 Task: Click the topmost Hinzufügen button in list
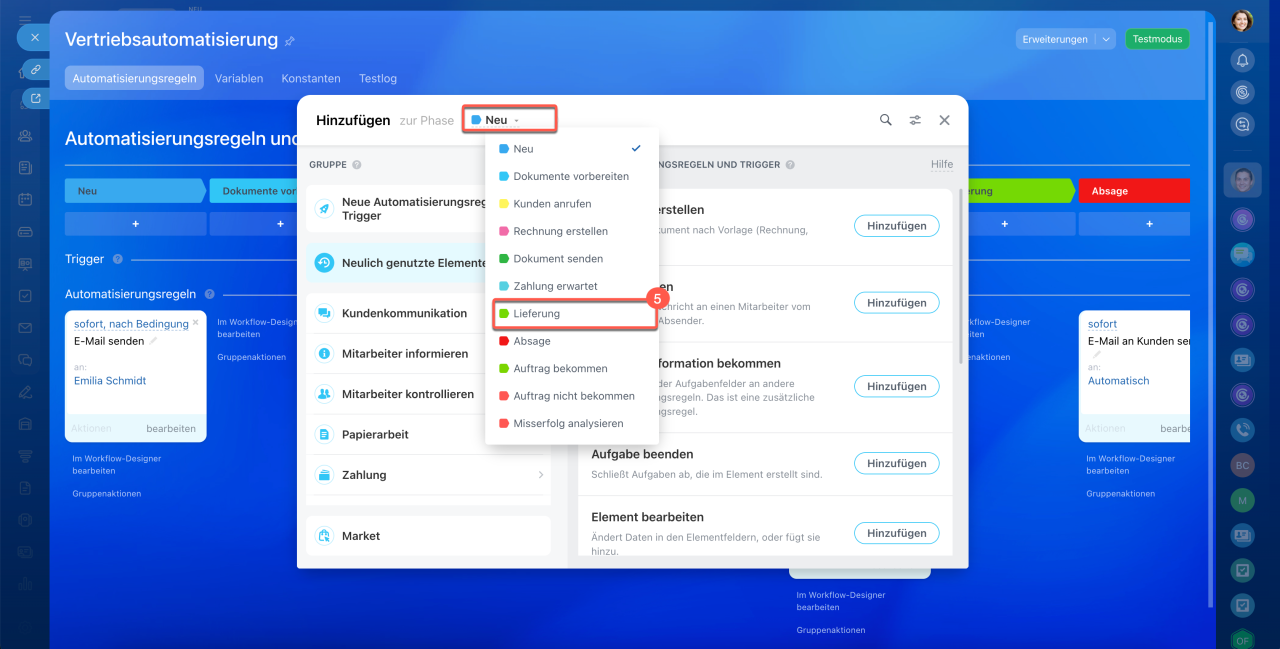[x=897, y=226]
